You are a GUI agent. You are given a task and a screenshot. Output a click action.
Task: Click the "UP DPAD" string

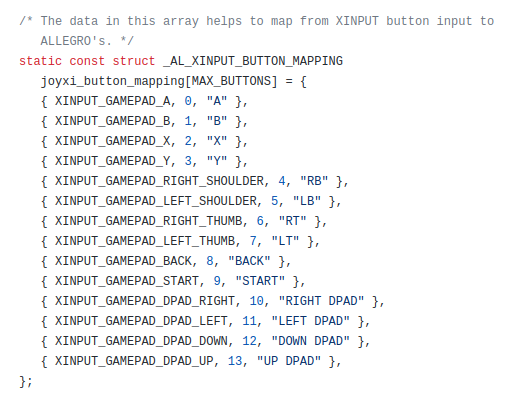(x=289, y=361)
